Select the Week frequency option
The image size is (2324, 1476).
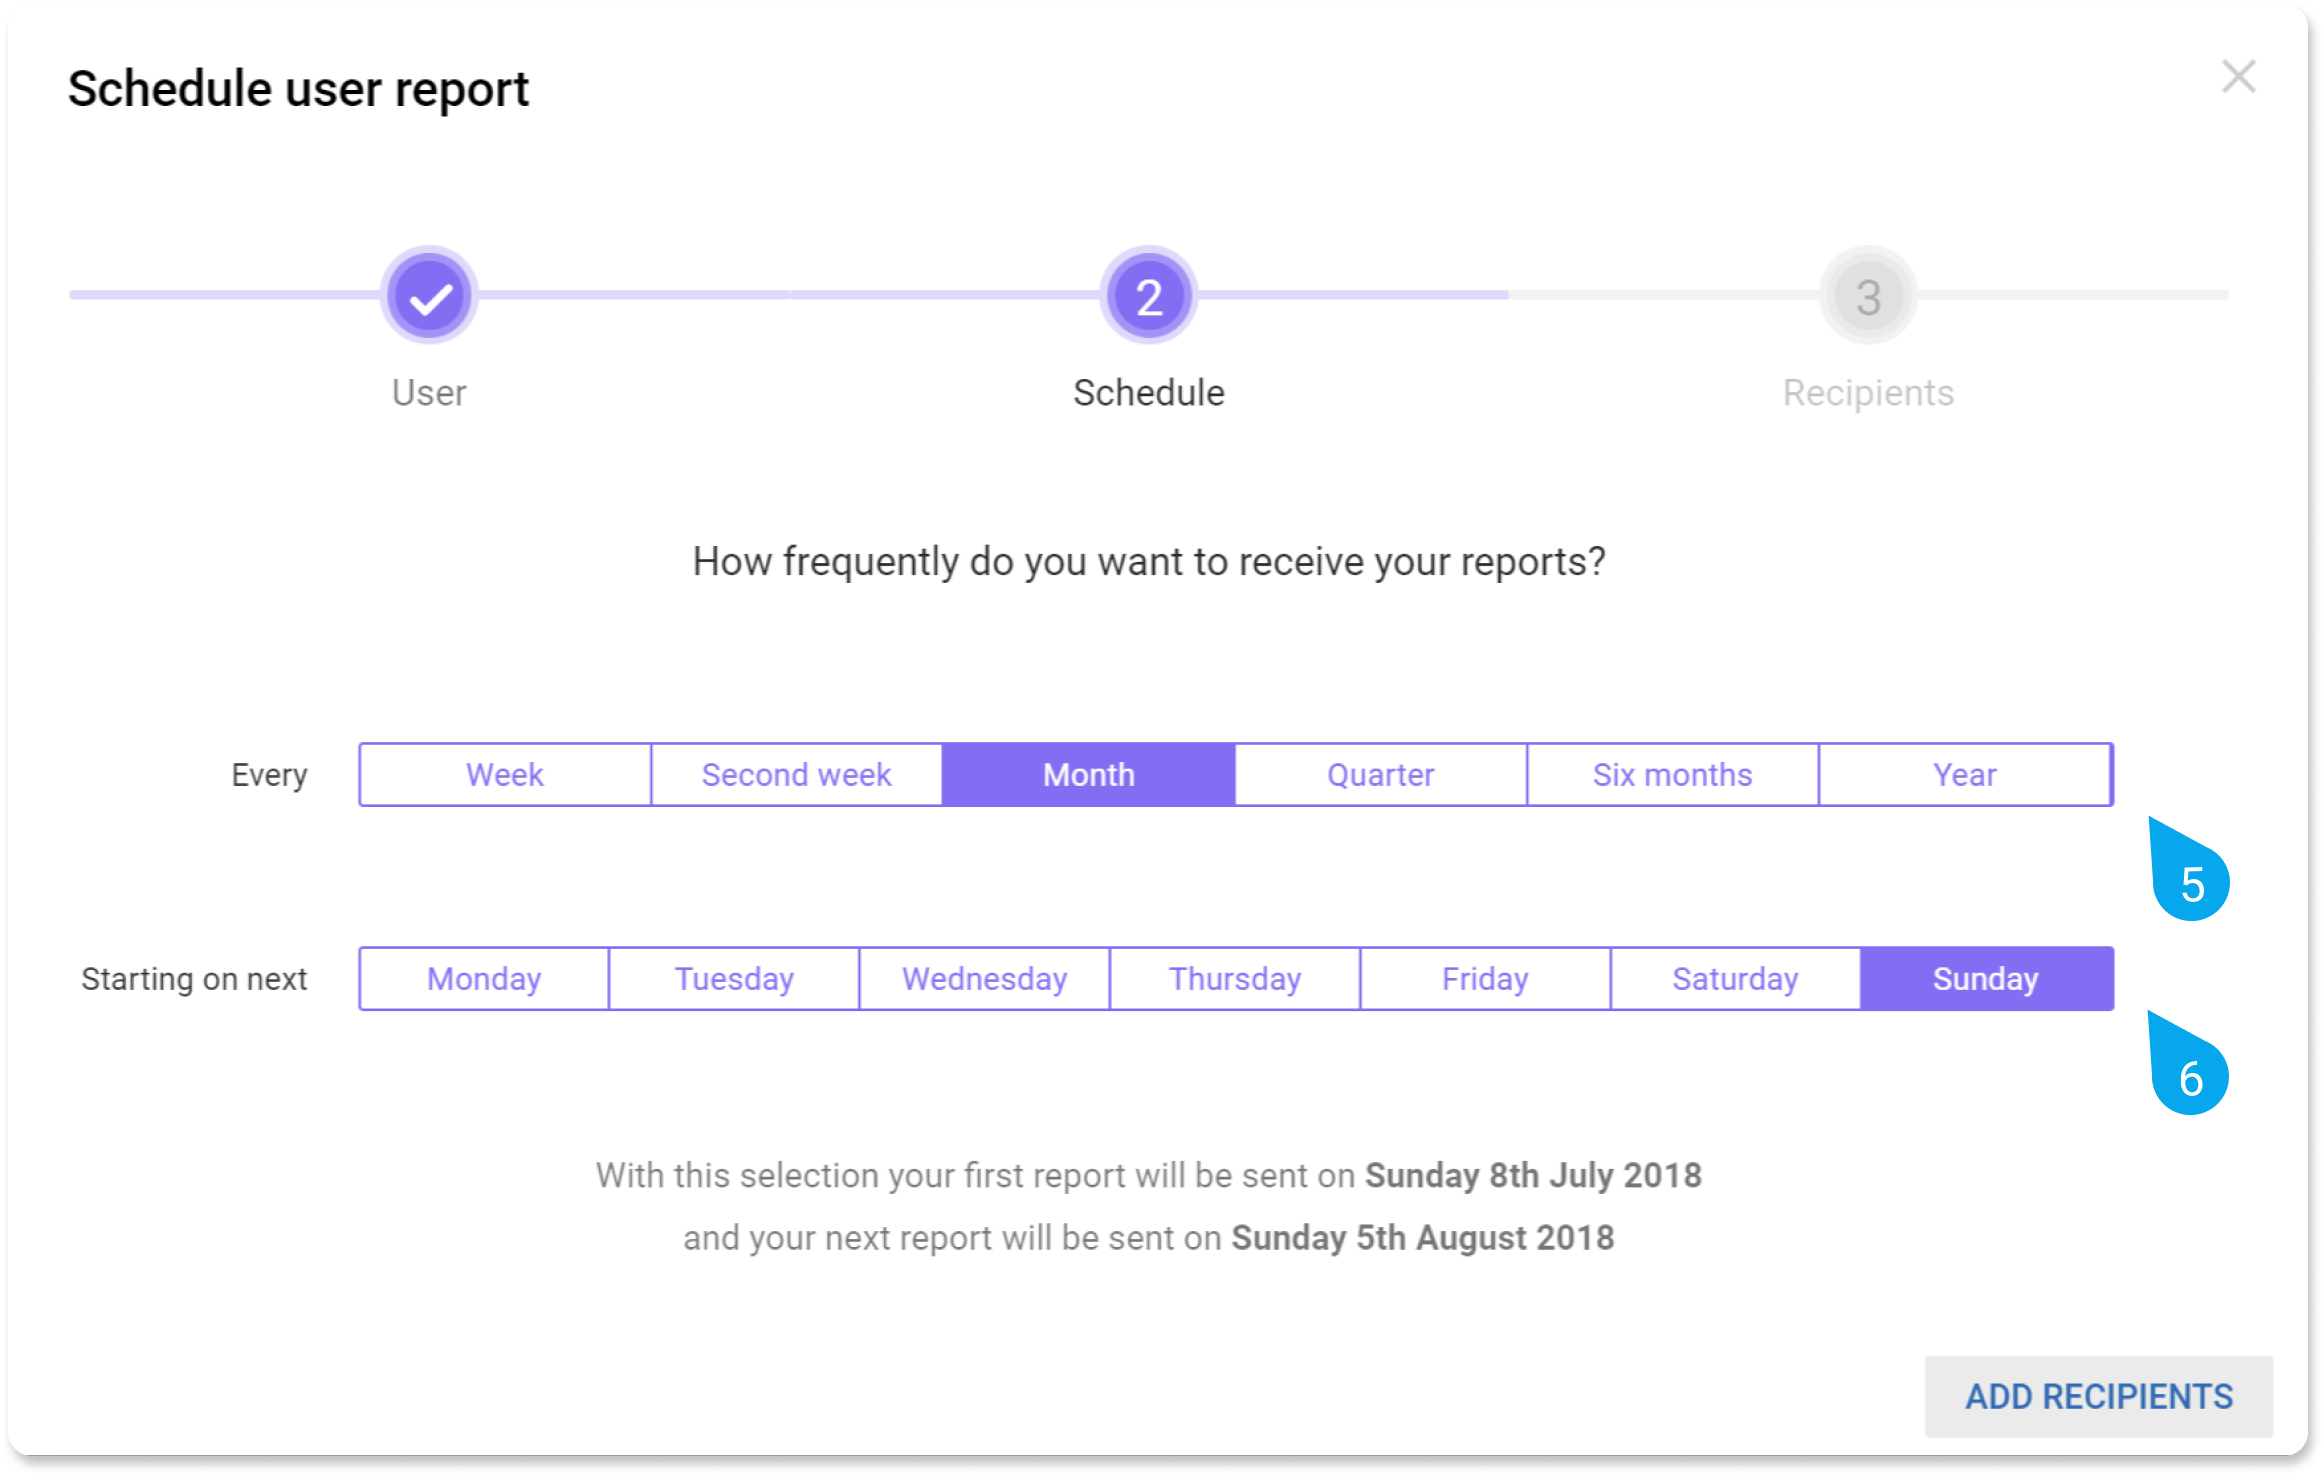(x=505, y=775)
